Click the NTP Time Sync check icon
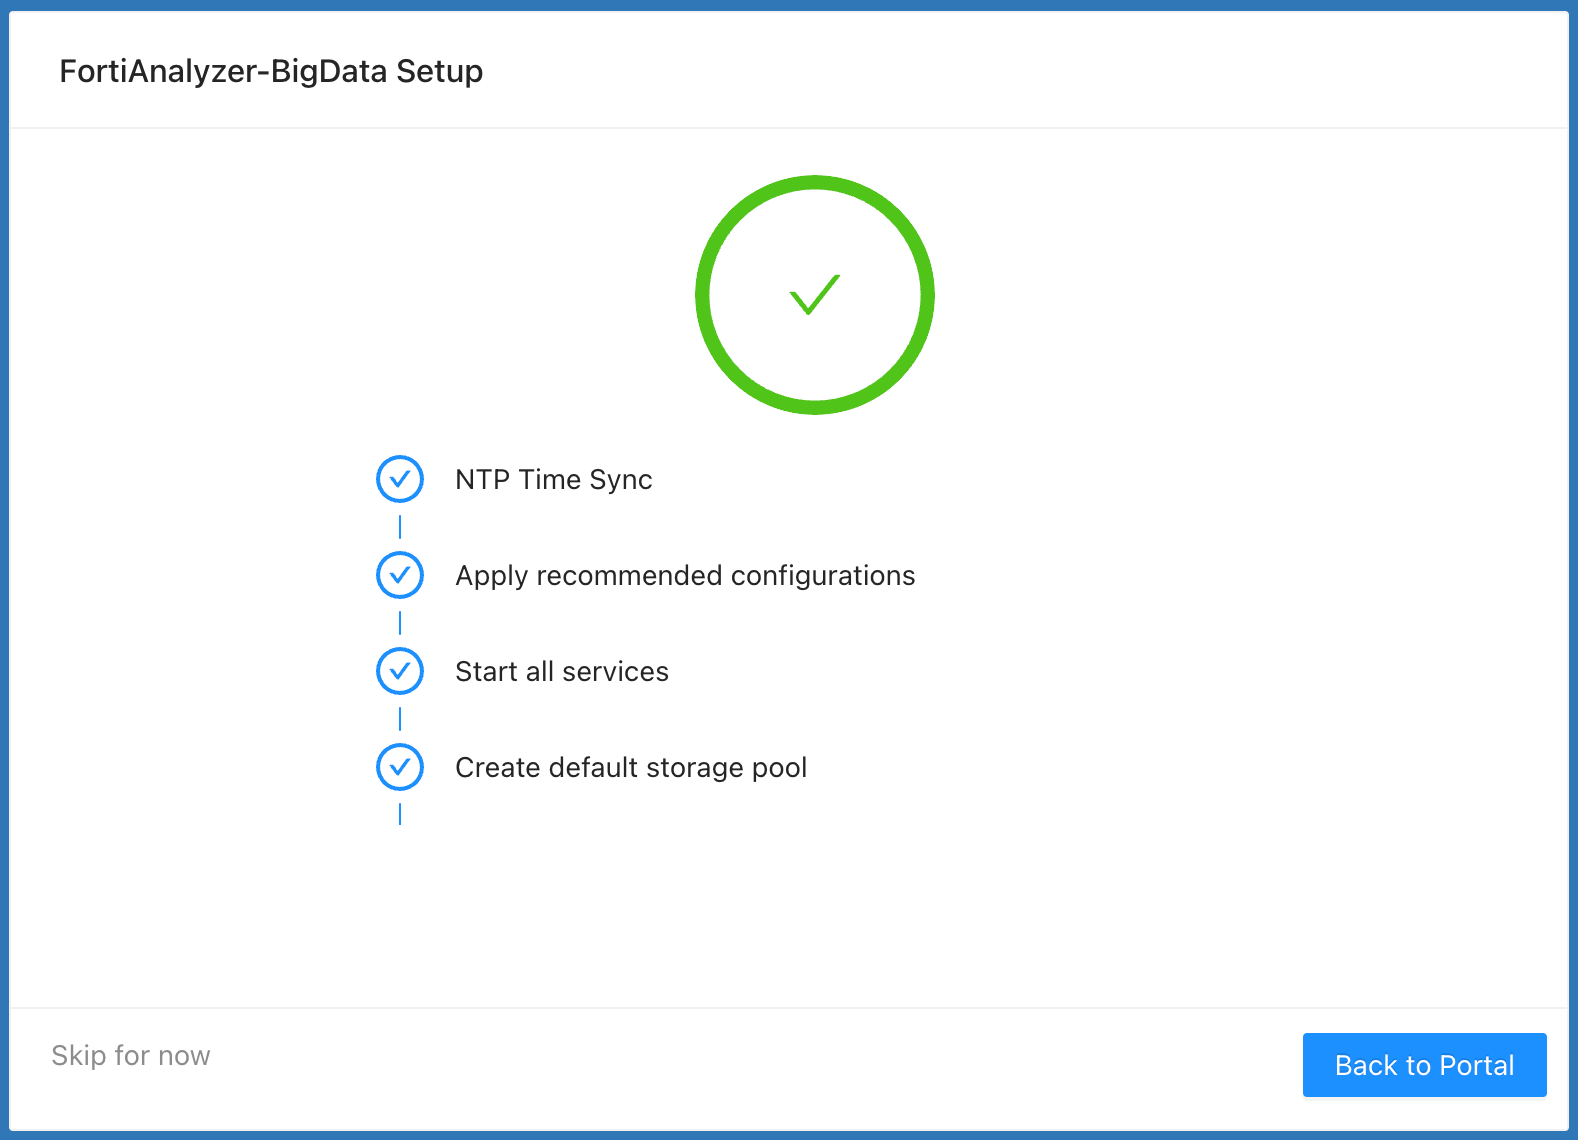Image resolution: width=1578 pixels, height=1140 pixels. point(400,479)
